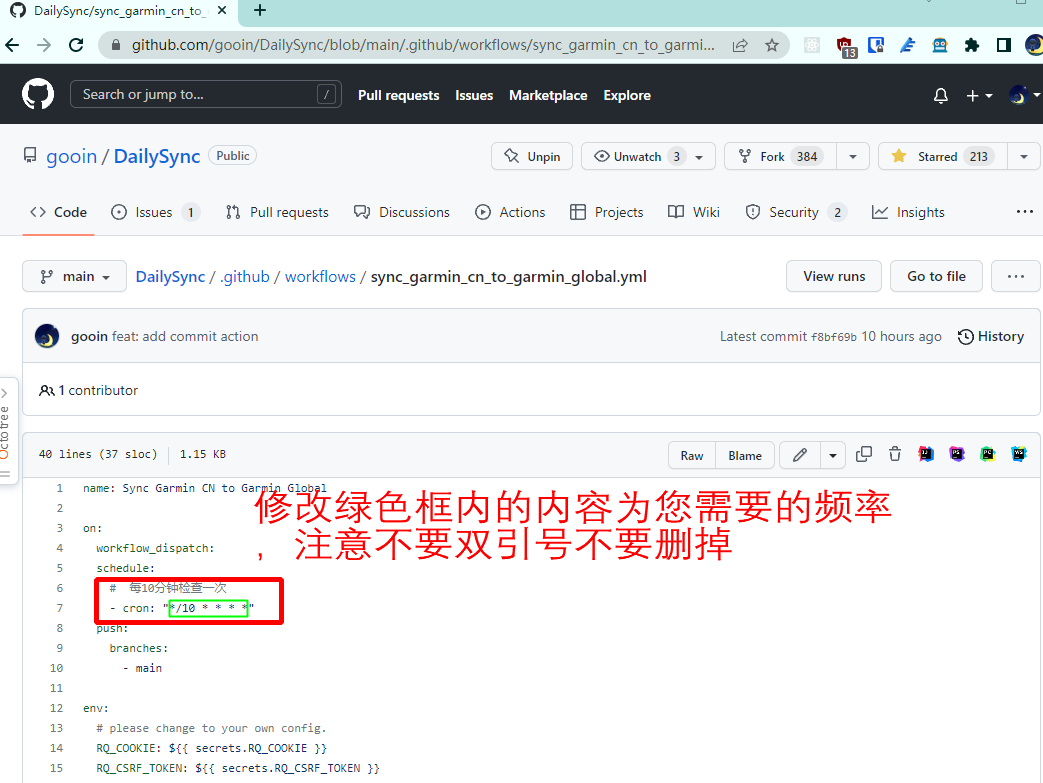Open the Security tab
The width and height of the screenshot is (1043, 783).
point(796,212)
